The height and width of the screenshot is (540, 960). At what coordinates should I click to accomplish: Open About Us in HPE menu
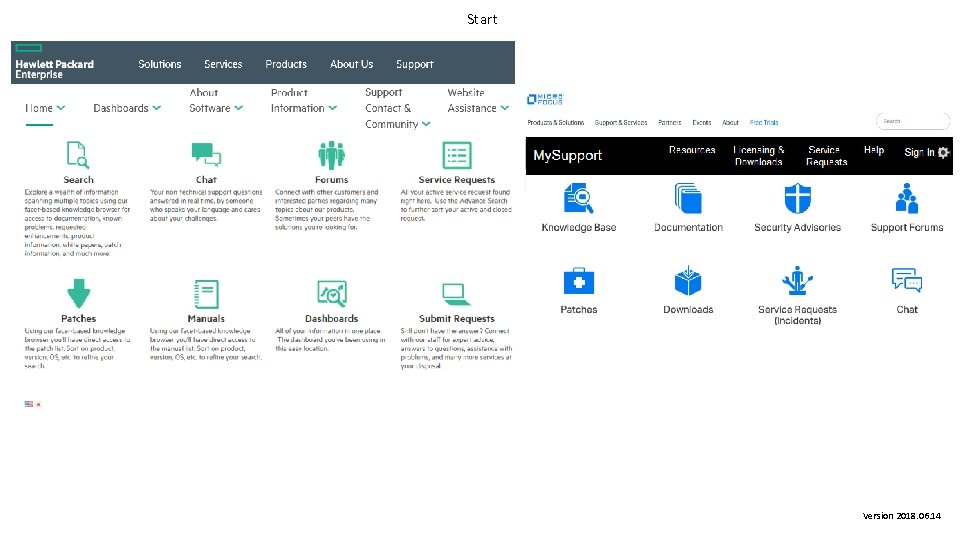pos(351,64)
